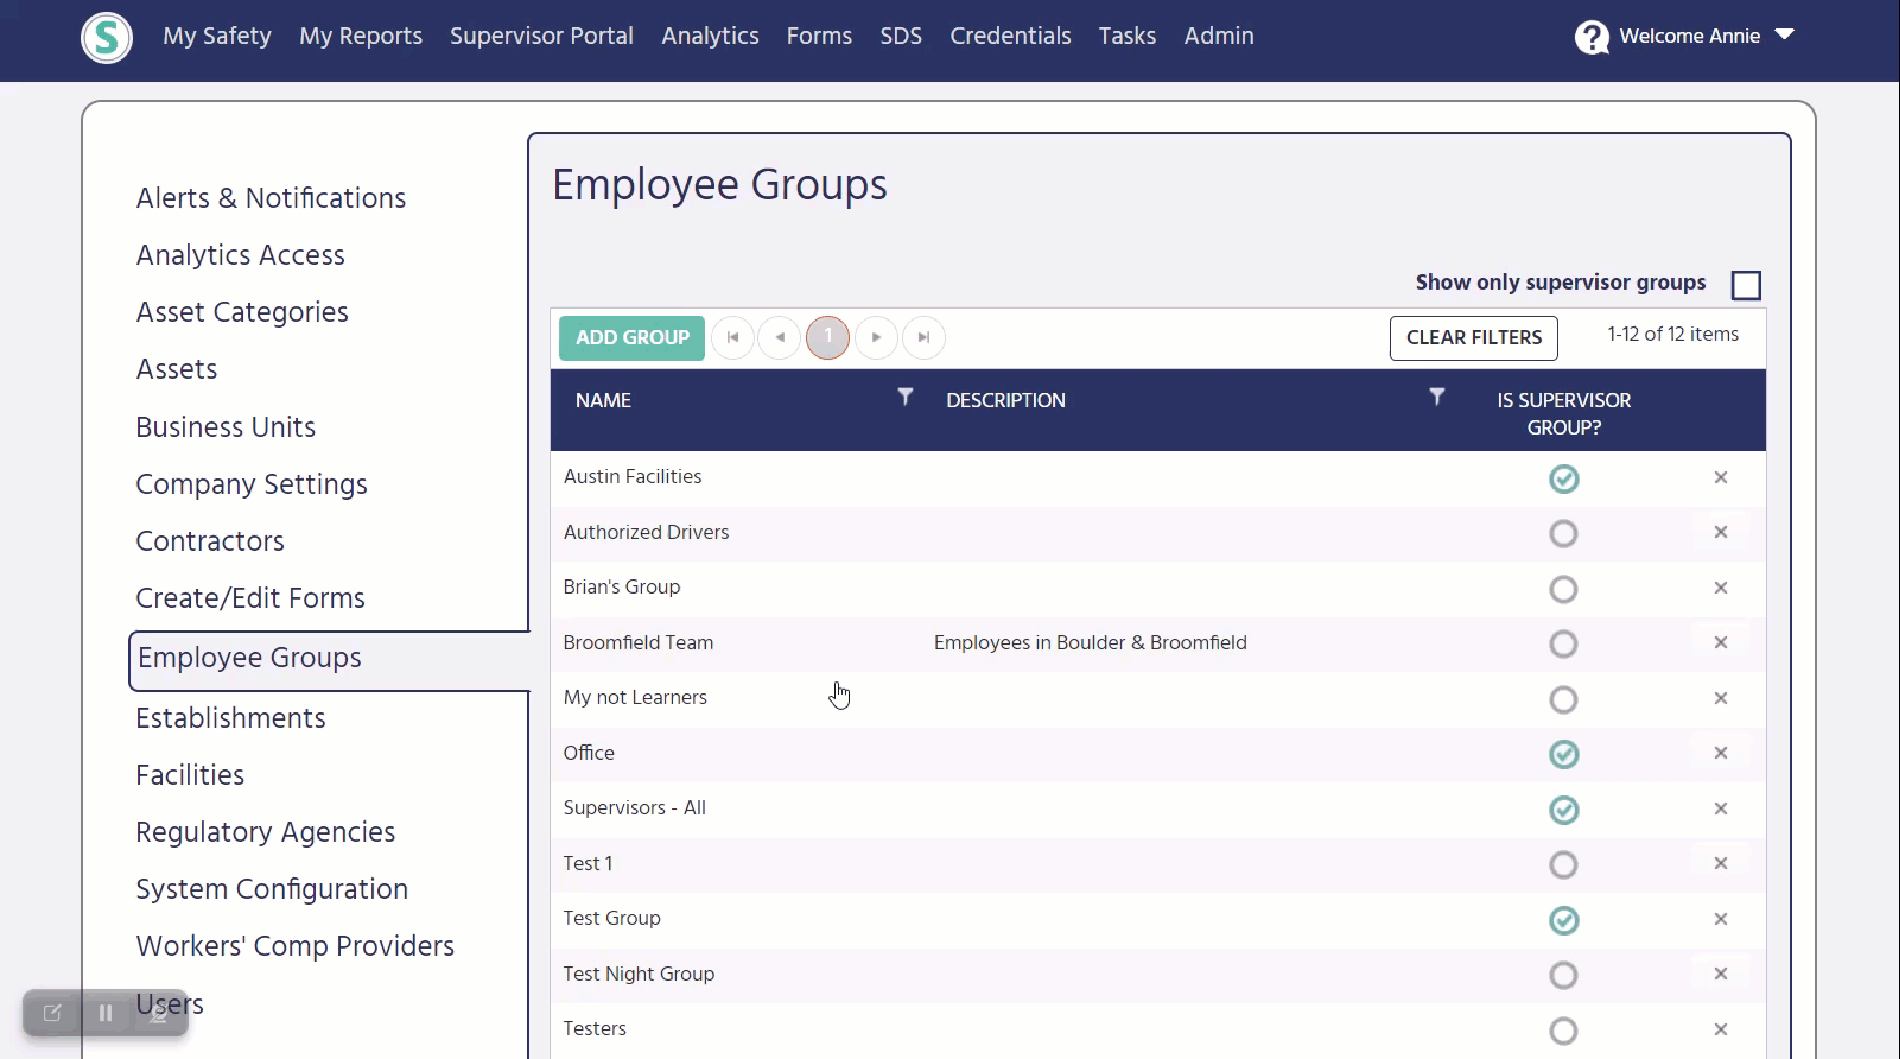
Task: Open the Name column filter
Action: (x=904, y=397)
